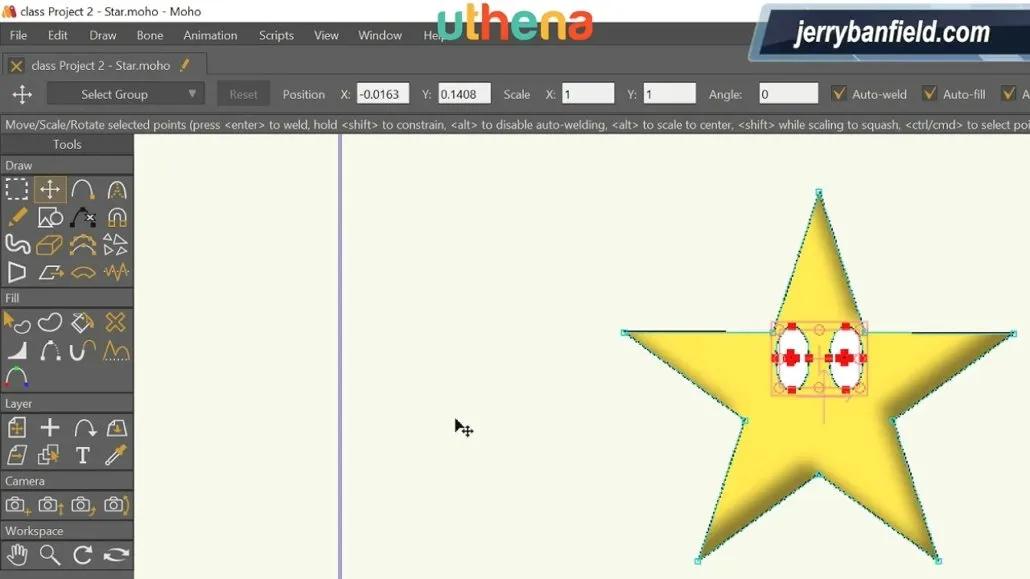Select the Blob Brush squiggle tool
The height and width of the screenshot is (579, 1030).
click(x=17, y=244)
